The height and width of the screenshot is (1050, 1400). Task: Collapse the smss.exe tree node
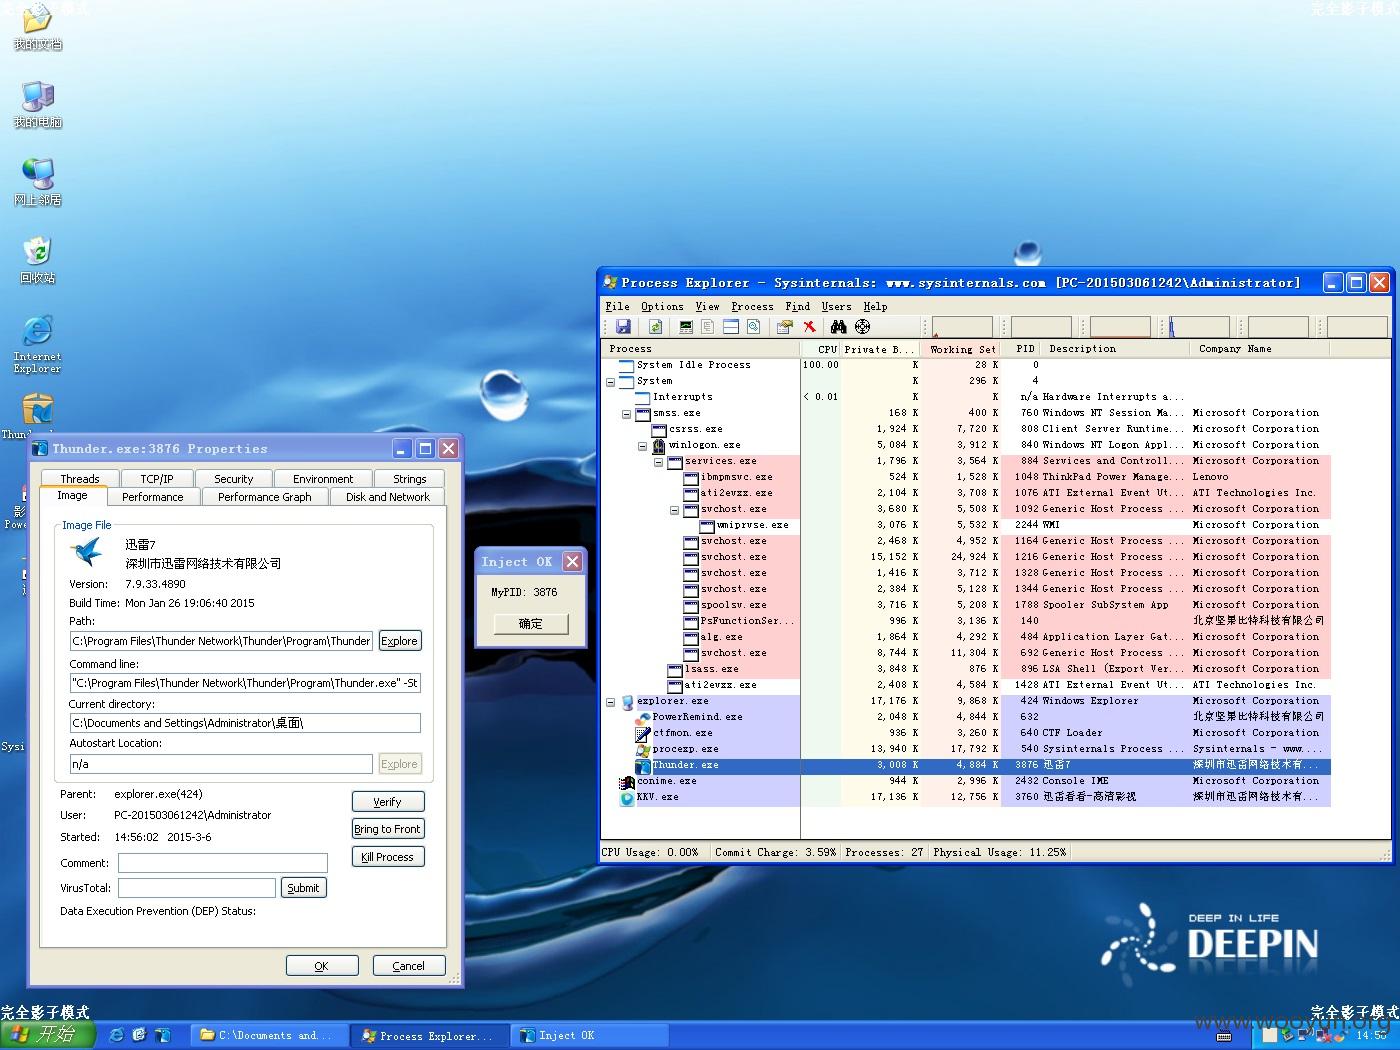[x=627, y=413]
